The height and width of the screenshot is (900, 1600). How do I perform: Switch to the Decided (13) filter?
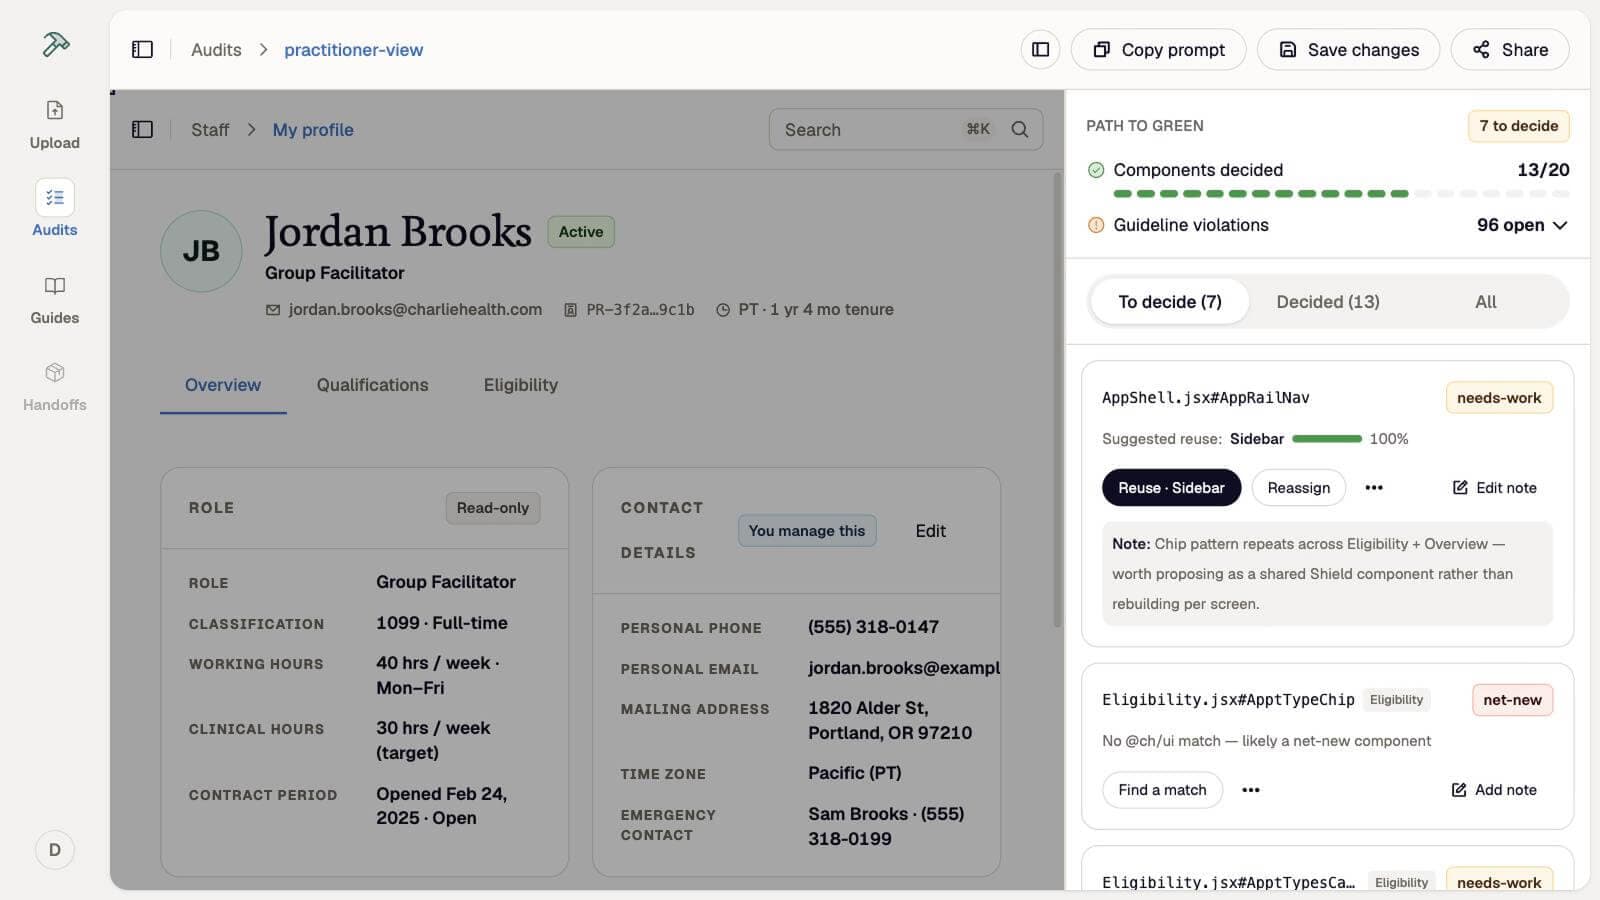[x=1327, y=302]
